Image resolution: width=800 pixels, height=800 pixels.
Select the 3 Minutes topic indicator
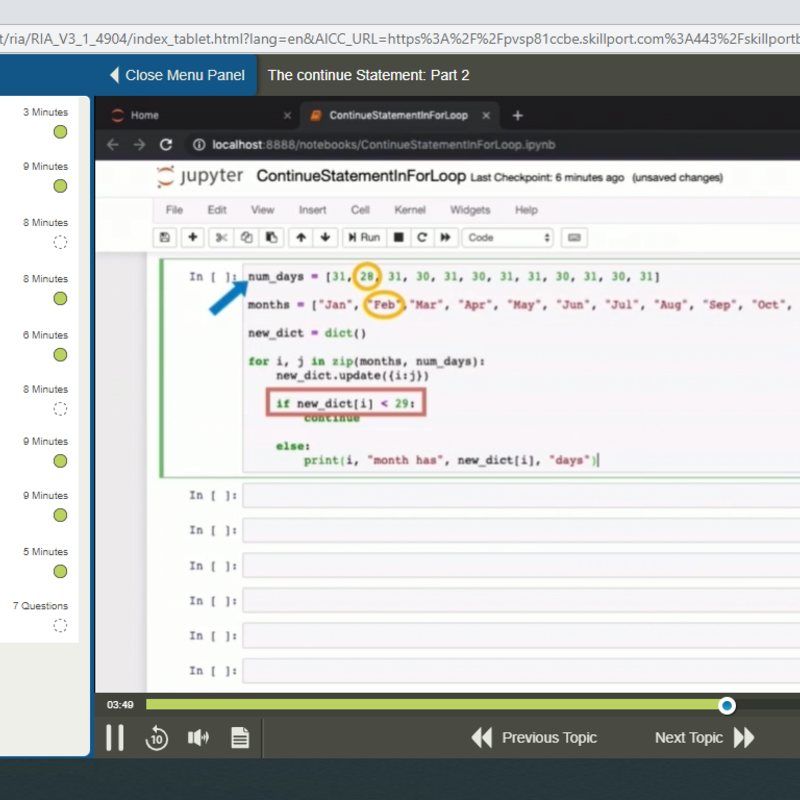tap(60, 132)
